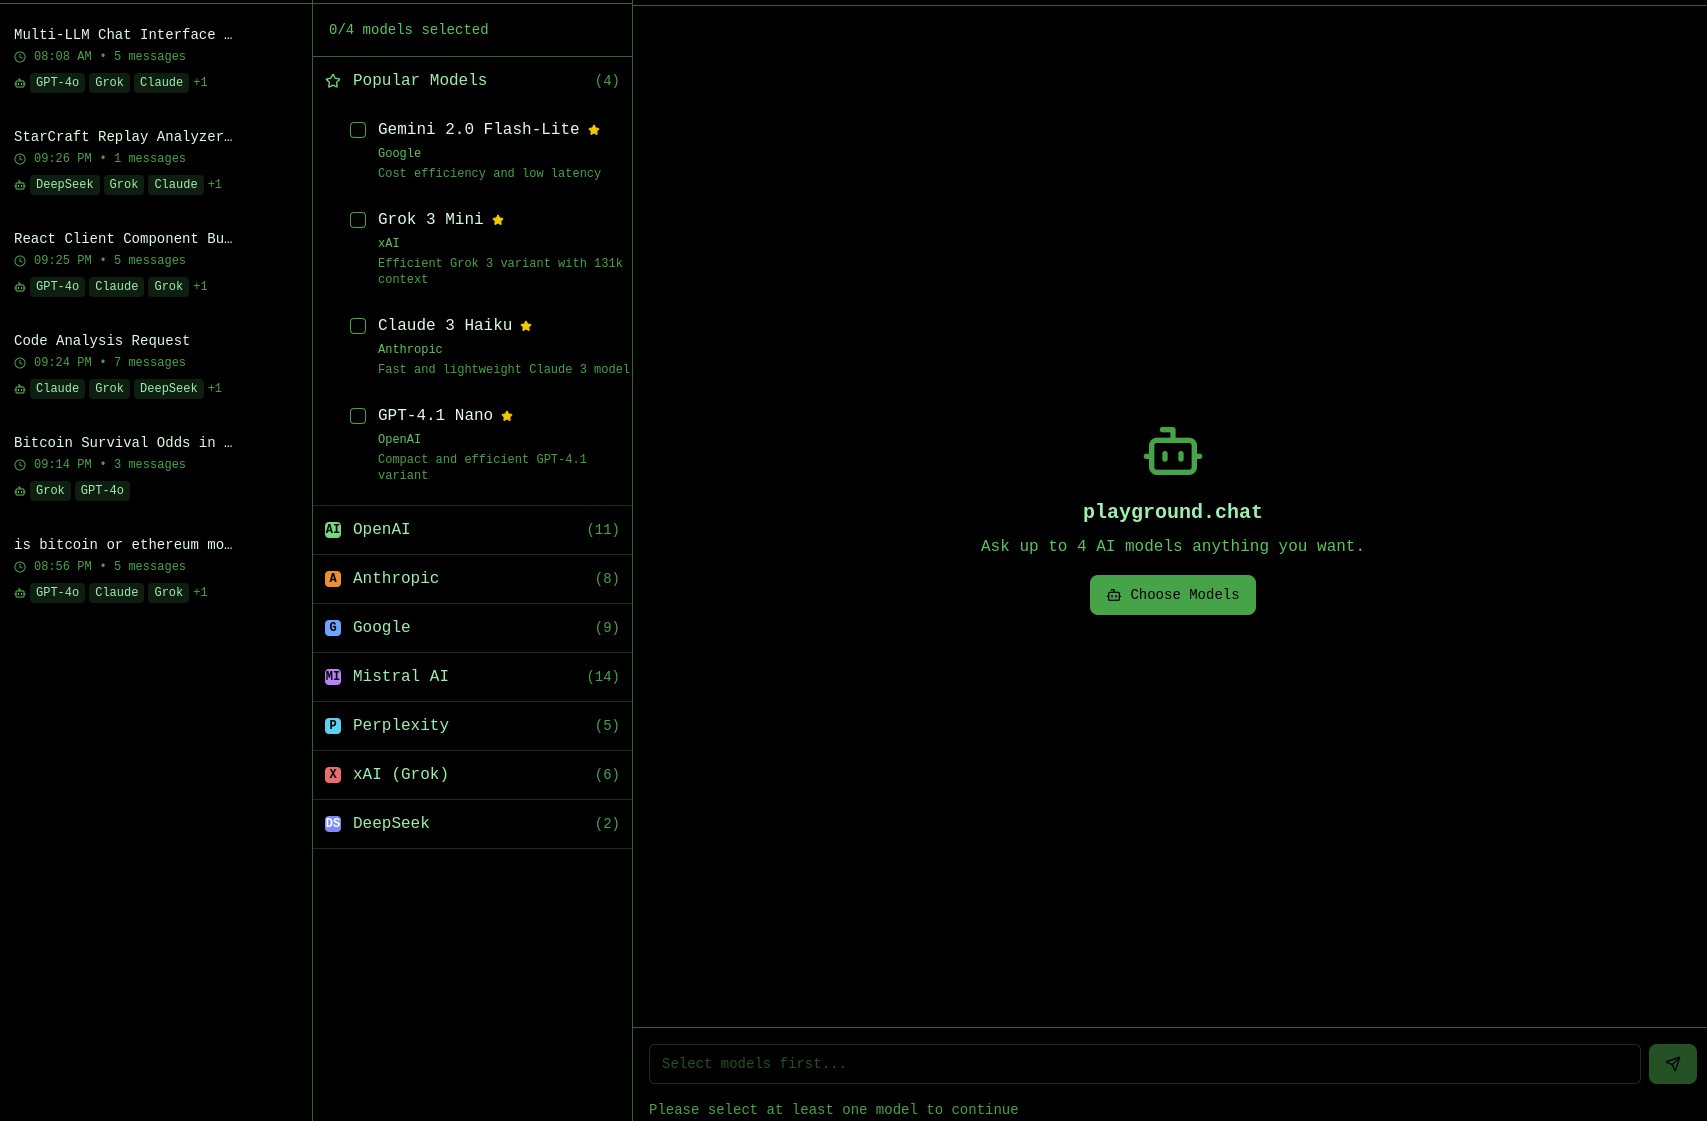
Task: Click the robot icon in StarCraft Replay row
Action: (x=20, y=185)
